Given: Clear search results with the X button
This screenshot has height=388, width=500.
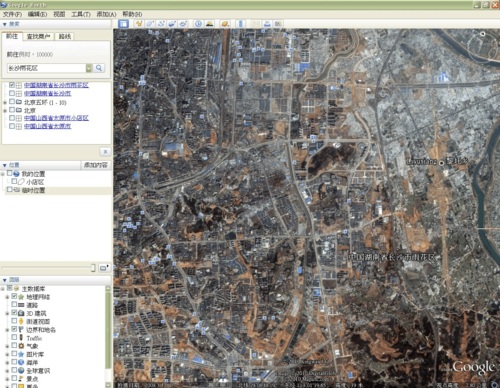Looking at the screenshot, I should (105, 152).
